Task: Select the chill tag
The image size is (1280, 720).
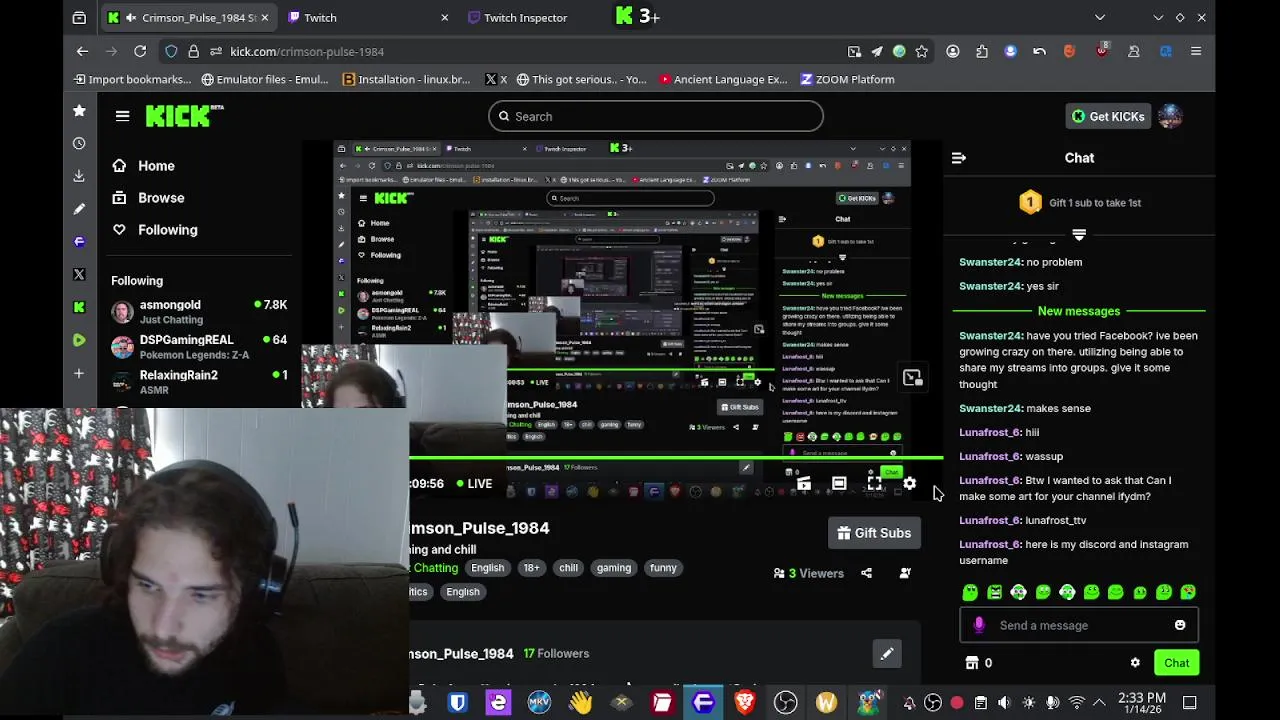Action: pyautogui.click(x=568, y=568)
